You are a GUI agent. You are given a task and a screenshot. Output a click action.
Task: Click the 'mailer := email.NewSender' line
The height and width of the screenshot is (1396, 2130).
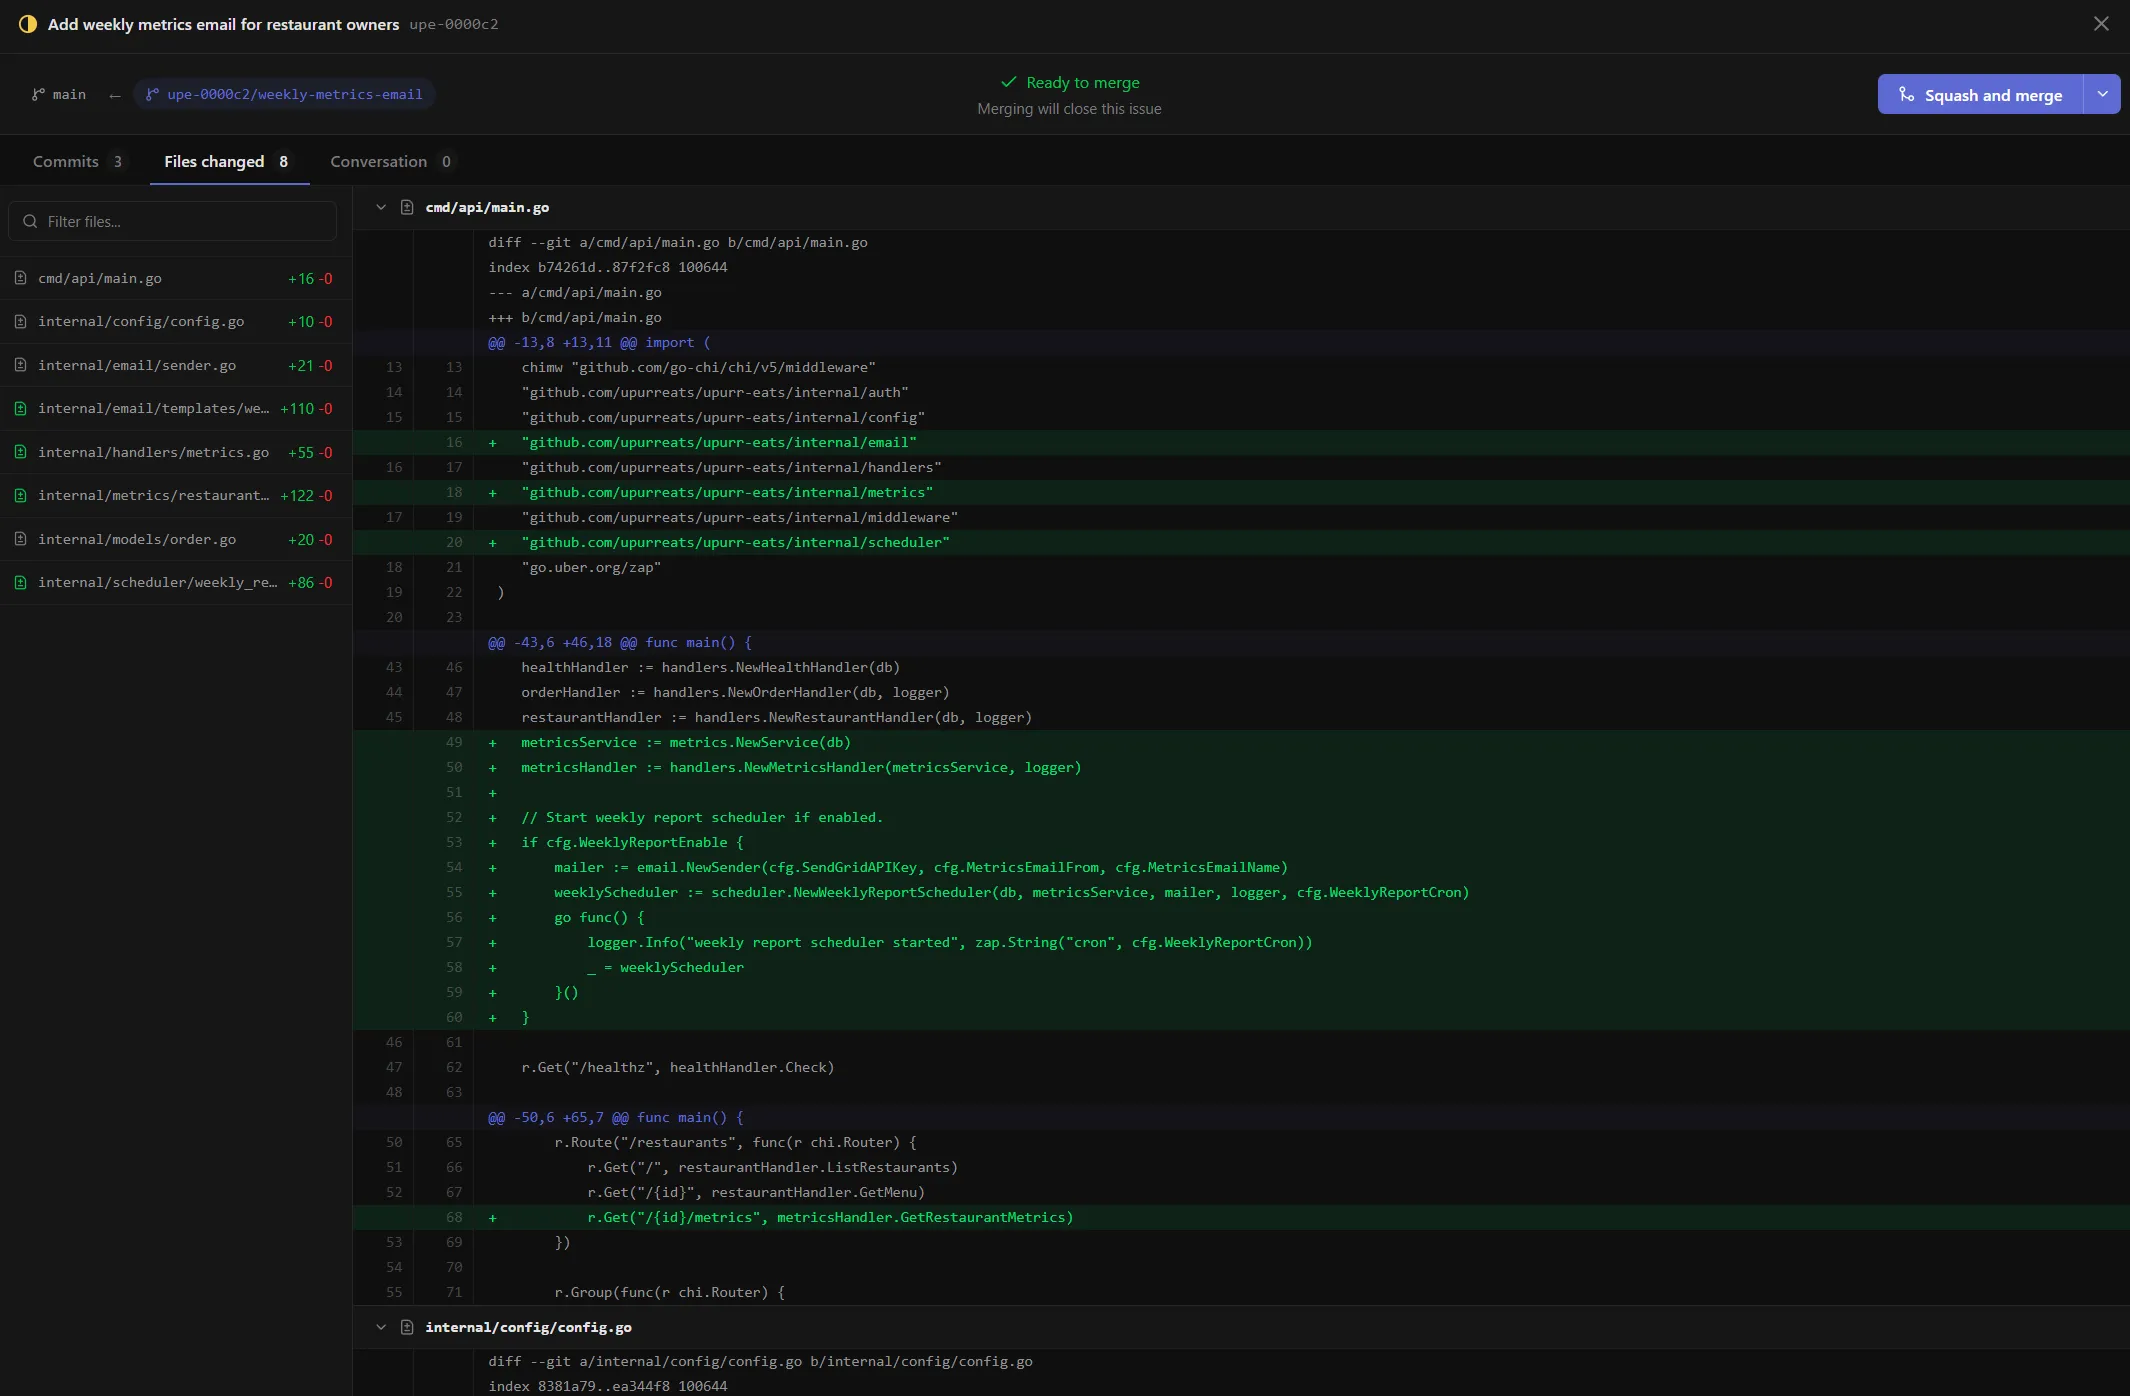point(1241,867)
